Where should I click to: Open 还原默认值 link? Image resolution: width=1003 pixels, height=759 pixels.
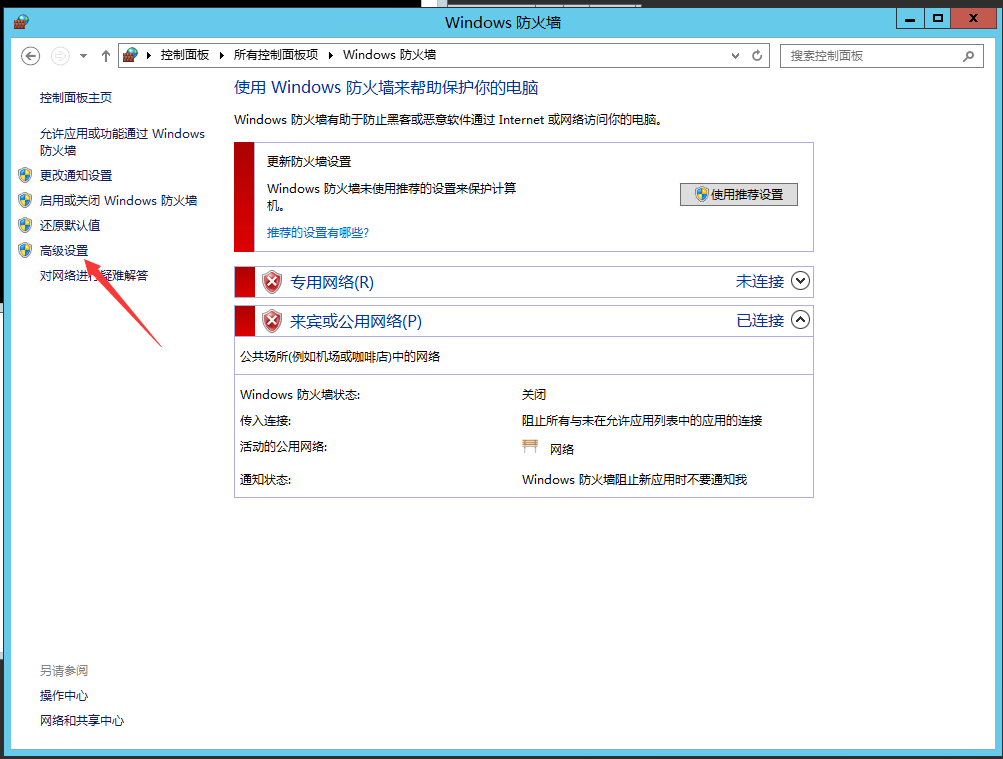pyautogui.click(x=70, y=225)
